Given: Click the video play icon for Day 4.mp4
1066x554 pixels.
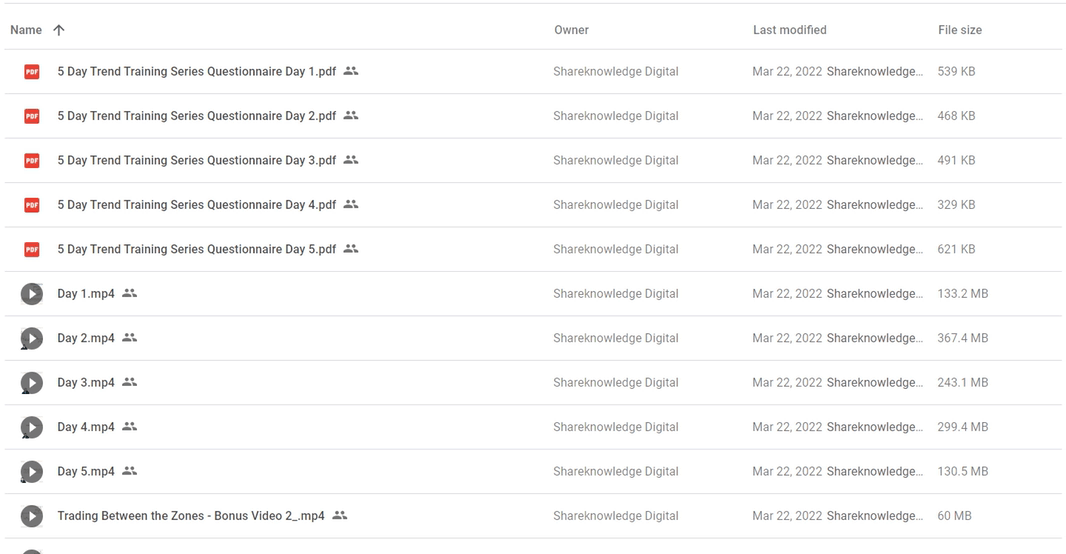Looking at the screenshot, I should 31,427.
